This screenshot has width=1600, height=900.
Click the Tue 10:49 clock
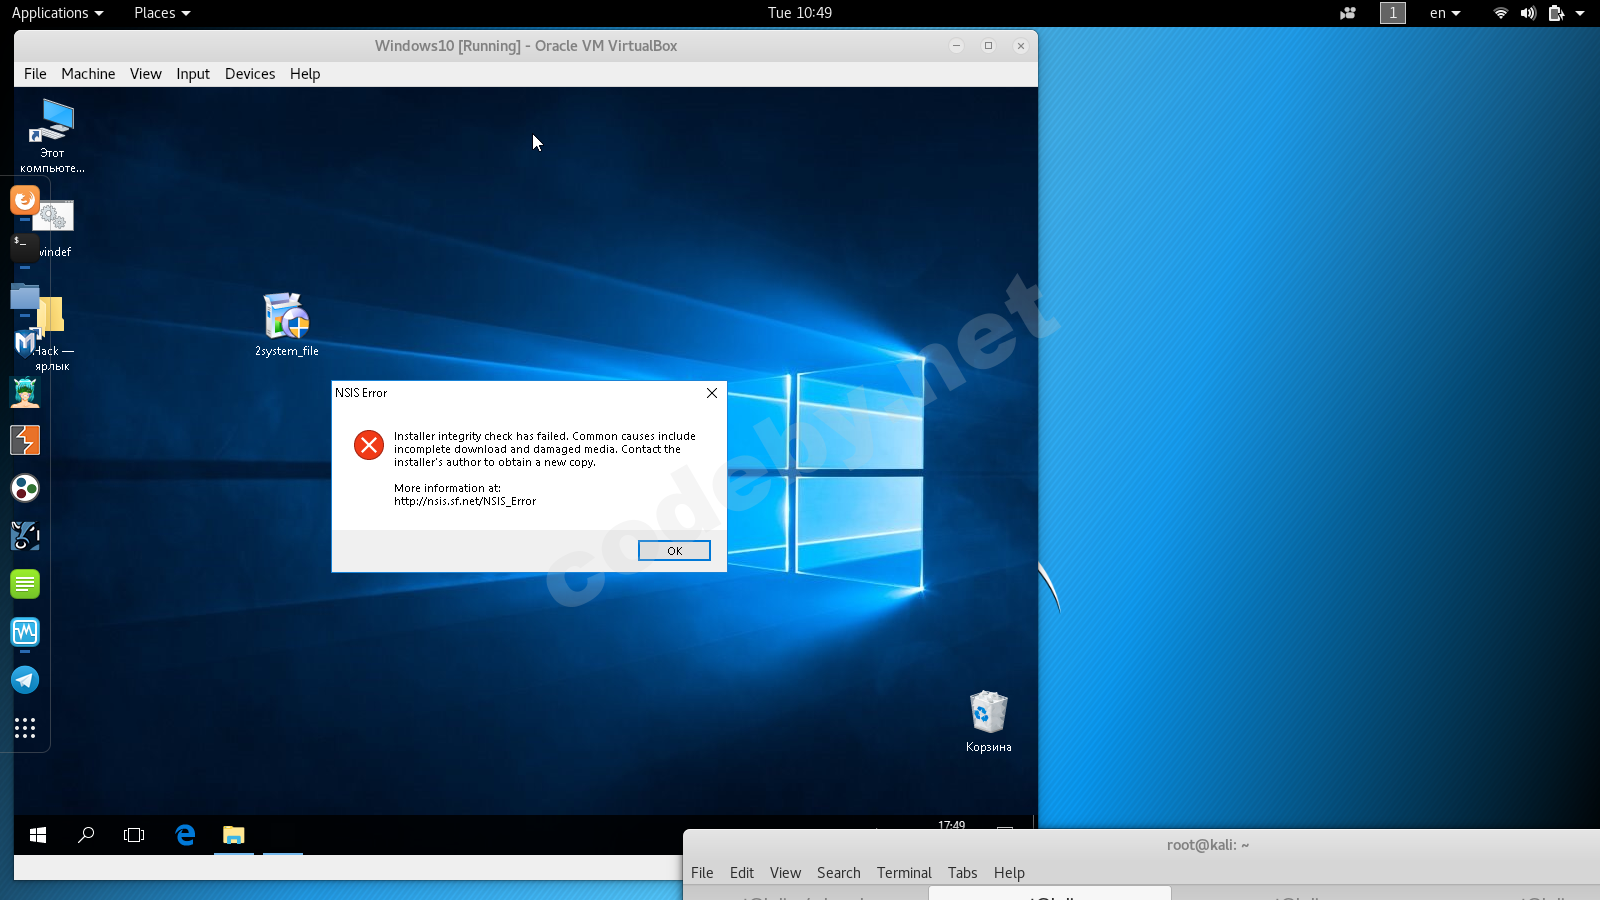(x=799, y=13)
